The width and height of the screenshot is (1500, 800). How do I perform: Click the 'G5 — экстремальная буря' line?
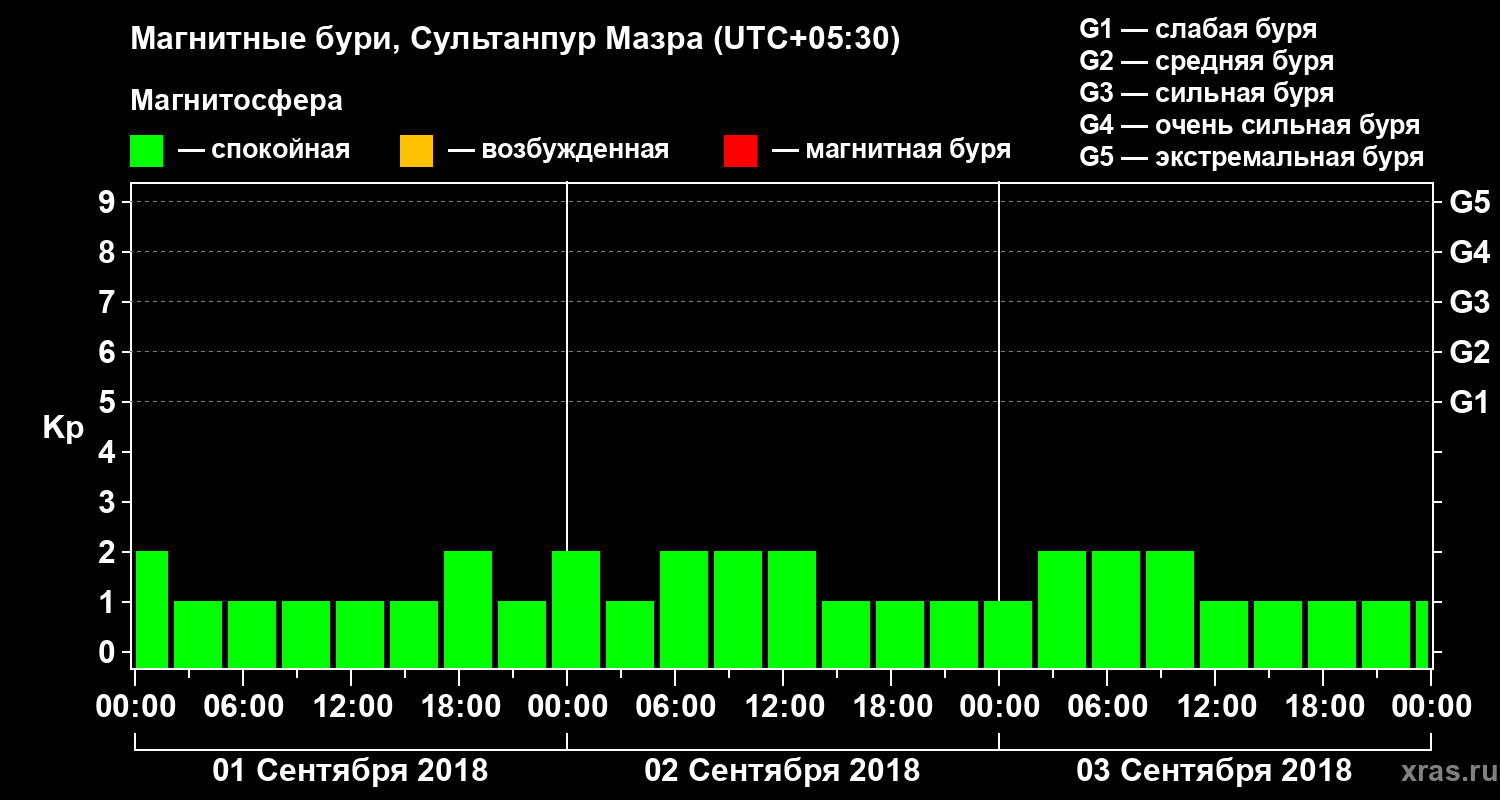(x=1252, y=157)
